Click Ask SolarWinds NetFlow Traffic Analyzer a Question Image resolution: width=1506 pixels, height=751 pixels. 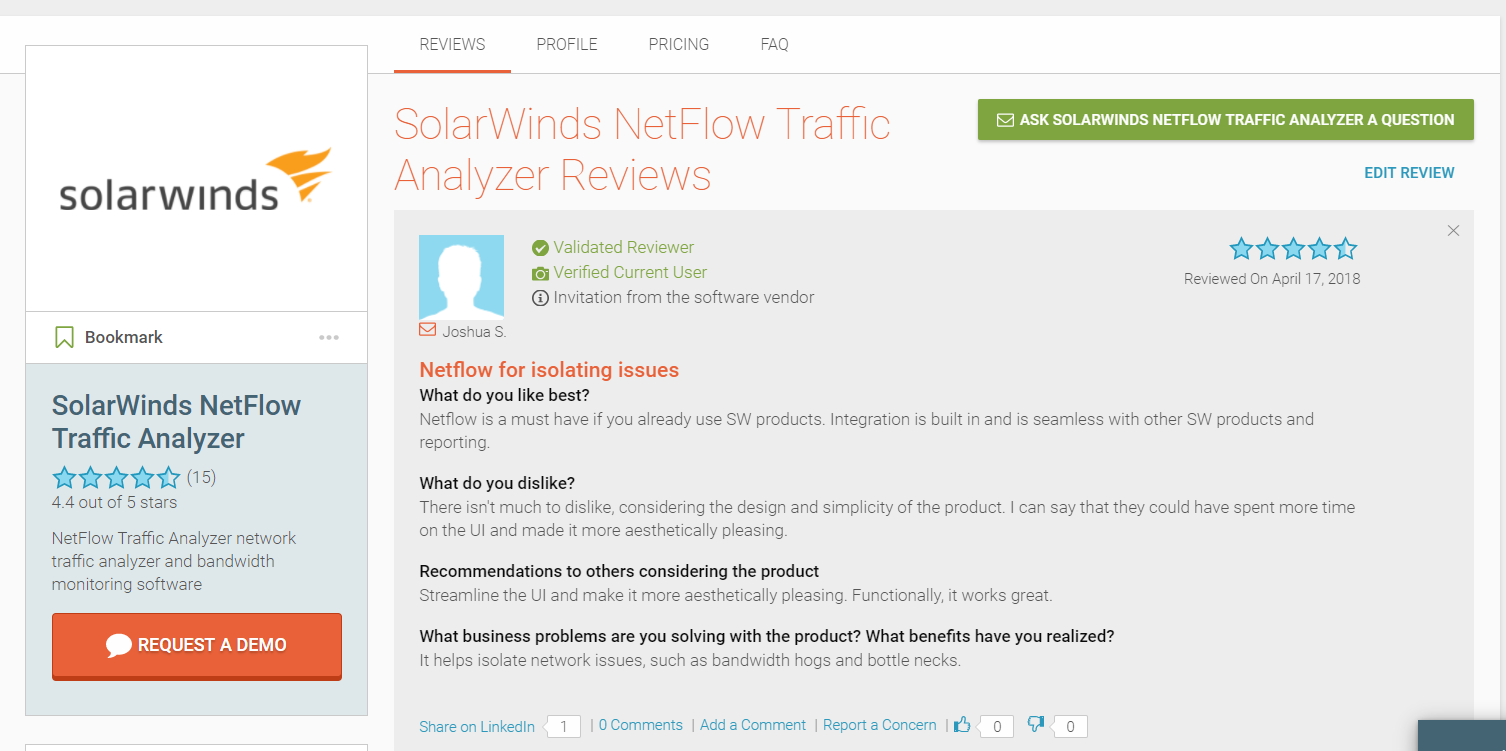click(1226, 120)
